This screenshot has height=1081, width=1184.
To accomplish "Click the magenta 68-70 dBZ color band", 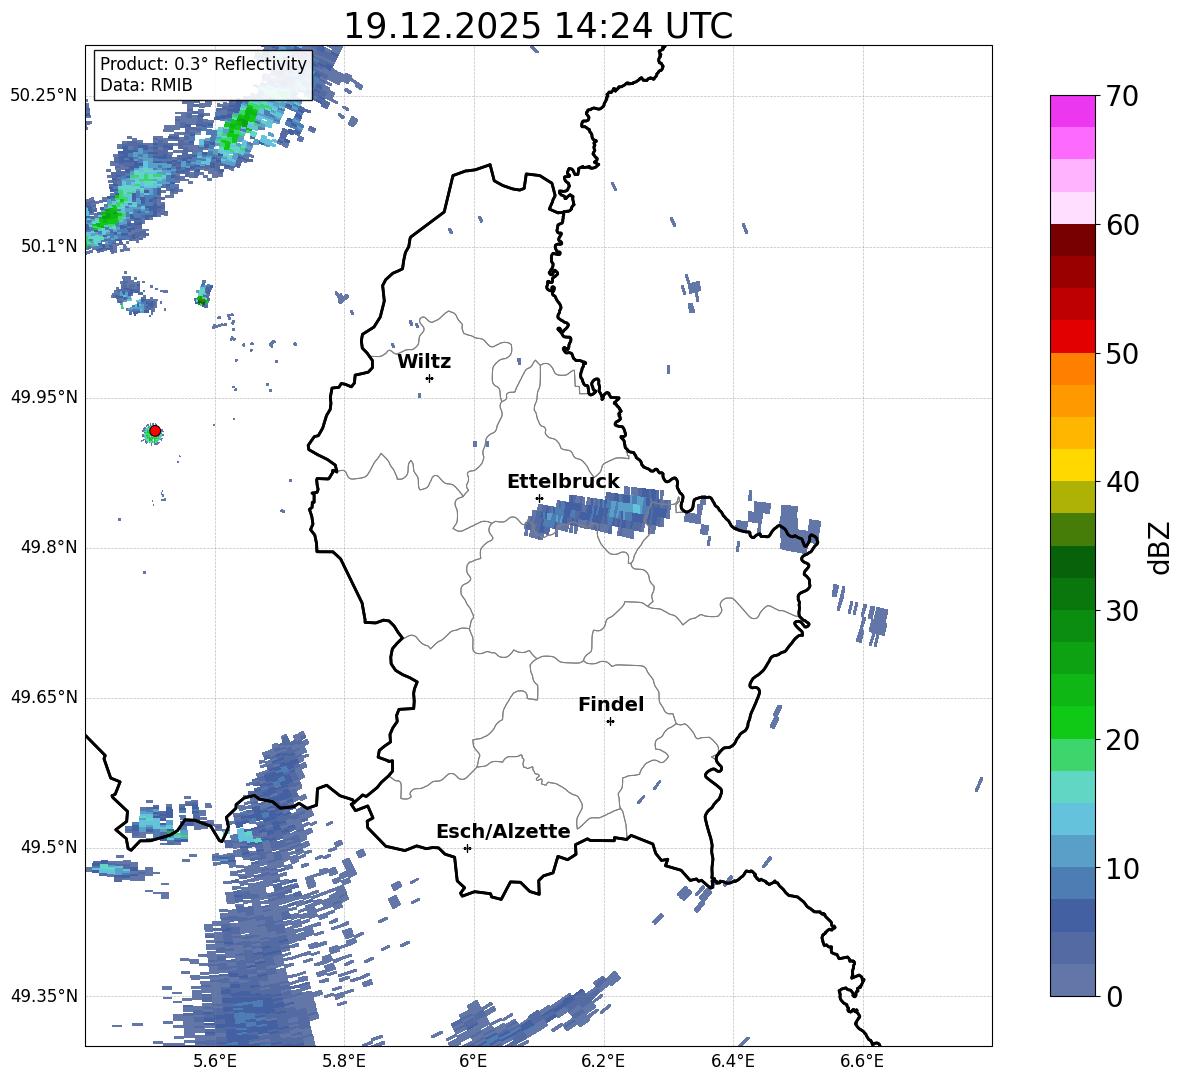I will [1072, 112].
